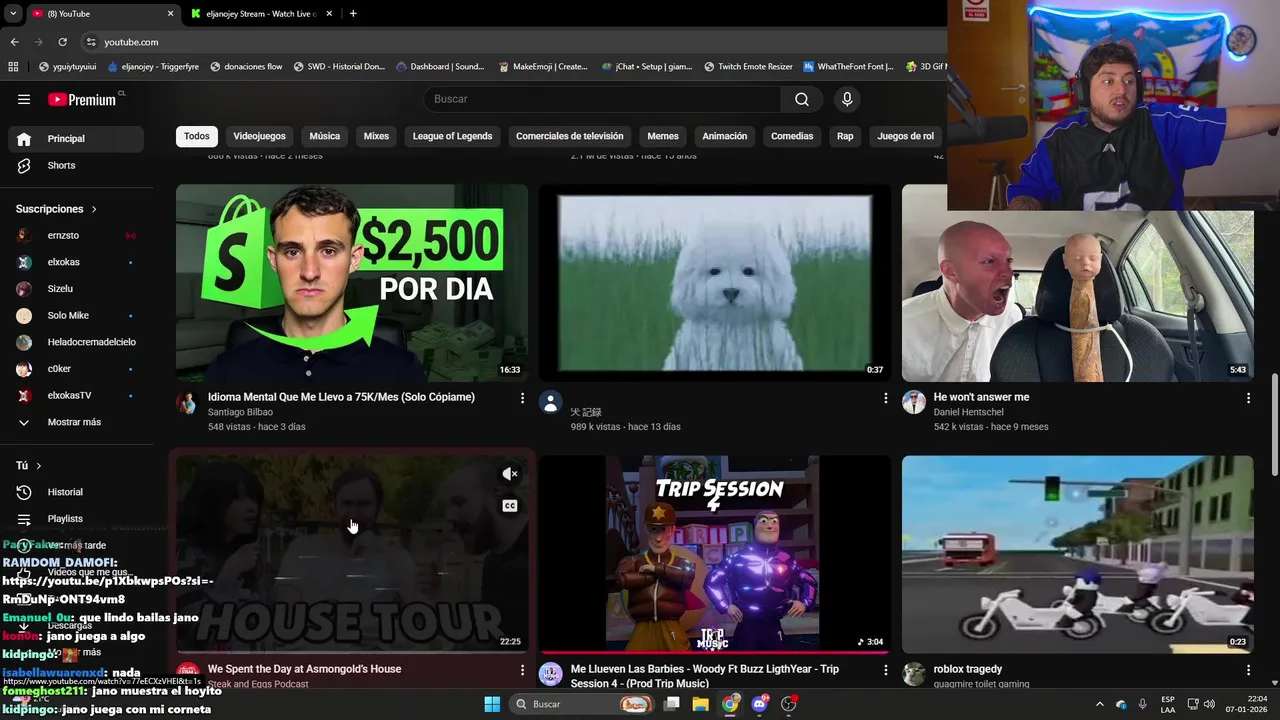This screenshot has height=720, width=1280.
Task: Open browser apps grid in bookmarks bar
Action: click(13, 67)
